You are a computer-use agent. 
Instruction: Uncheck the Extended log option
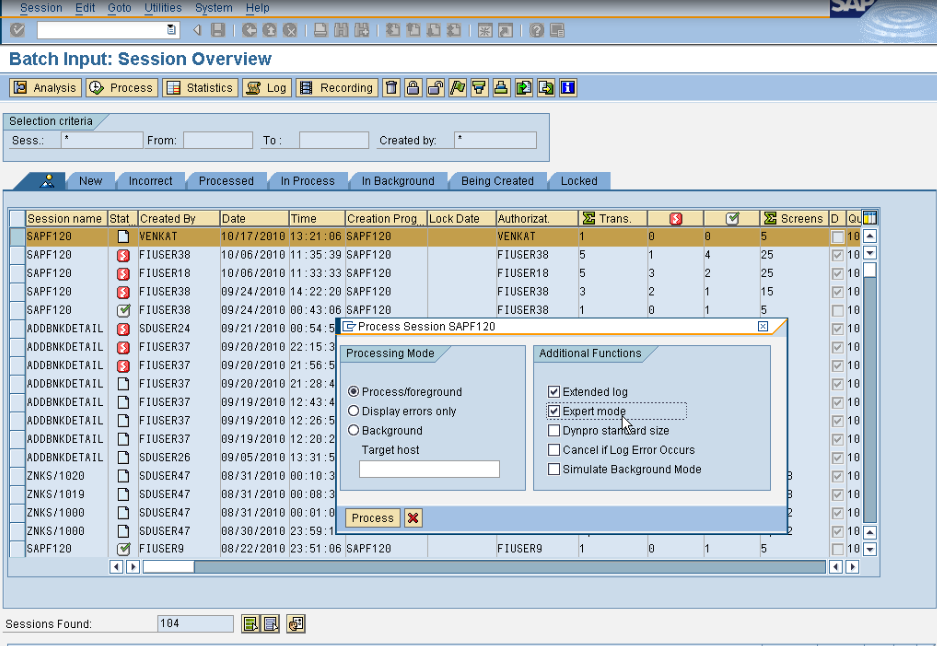click(x=552, y=391)
